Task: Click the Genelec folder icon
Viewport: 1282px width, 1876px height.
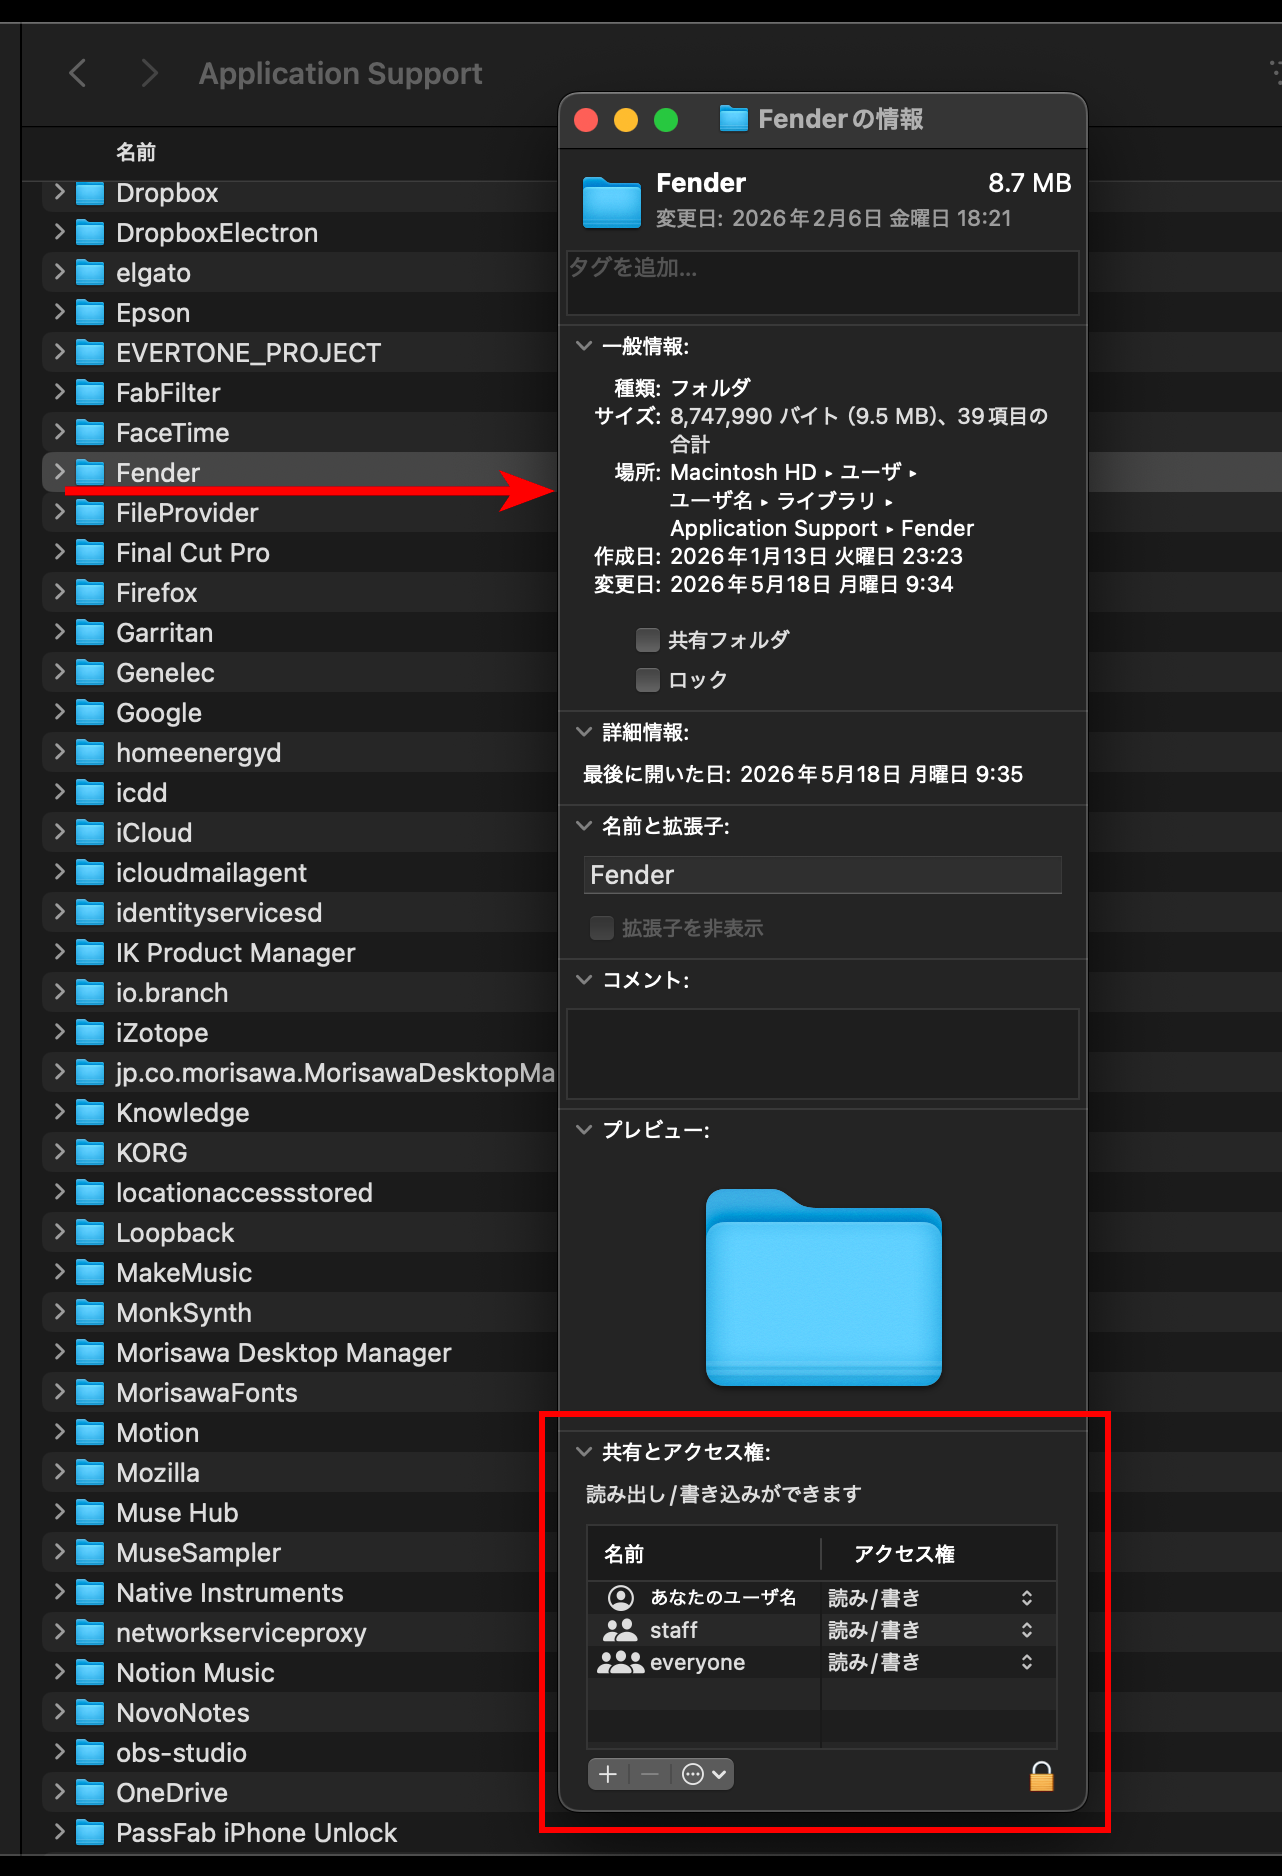Action: (x=90, y=673)
